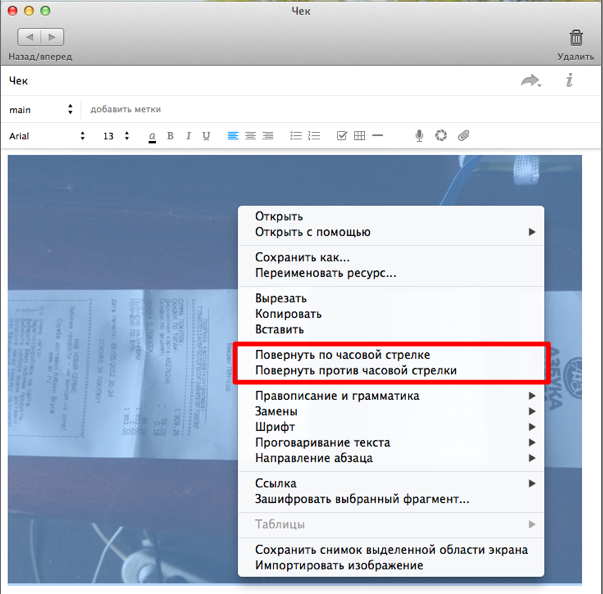
Task: Open the share arrow menu
Action: [x=530, y=82]
